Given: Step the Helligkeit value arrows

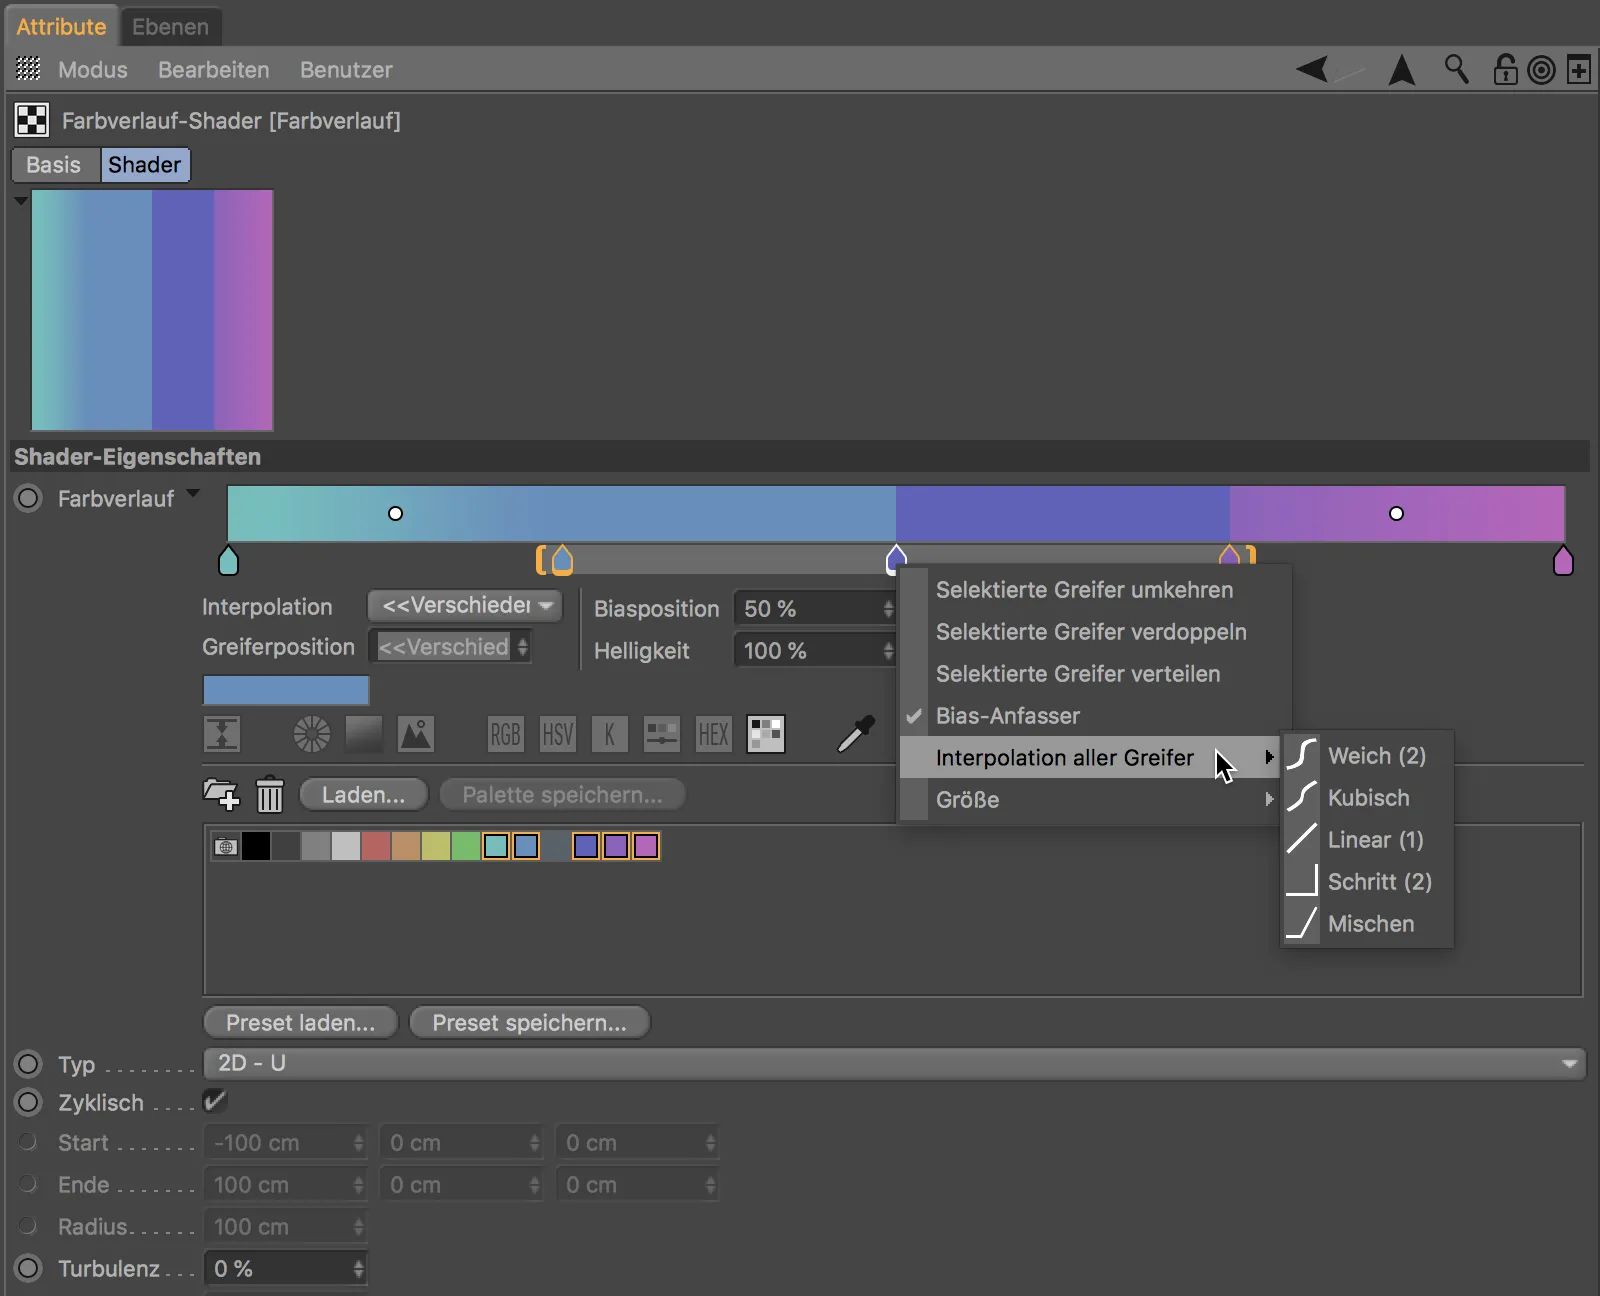Looking at the screenshot, I should pyautogui.click(x=888, y=650).
